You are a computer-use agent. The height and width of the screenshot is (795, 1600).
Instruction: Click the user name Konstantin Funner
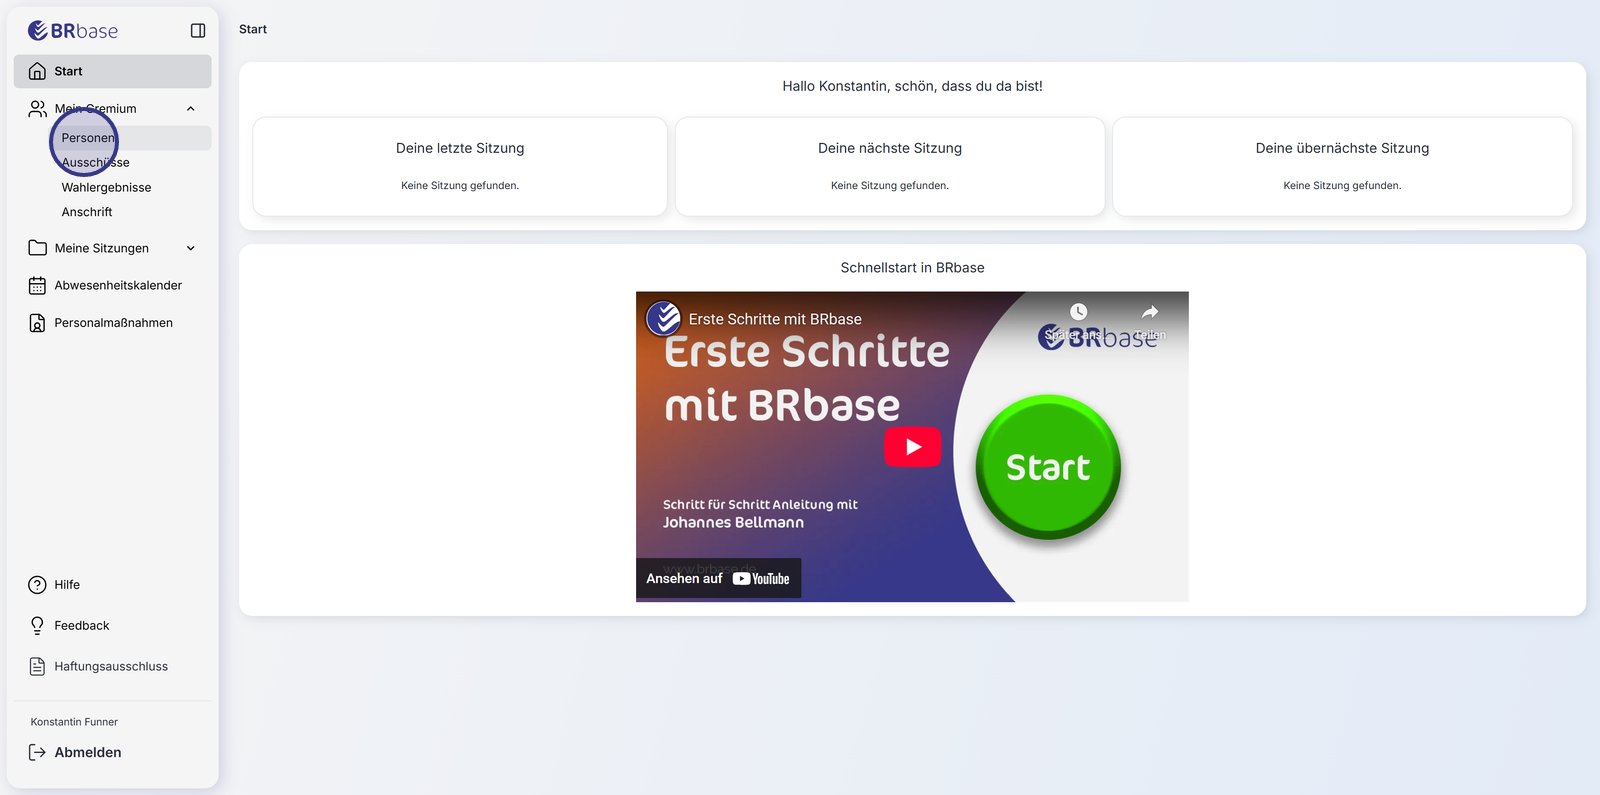[74, 722]
